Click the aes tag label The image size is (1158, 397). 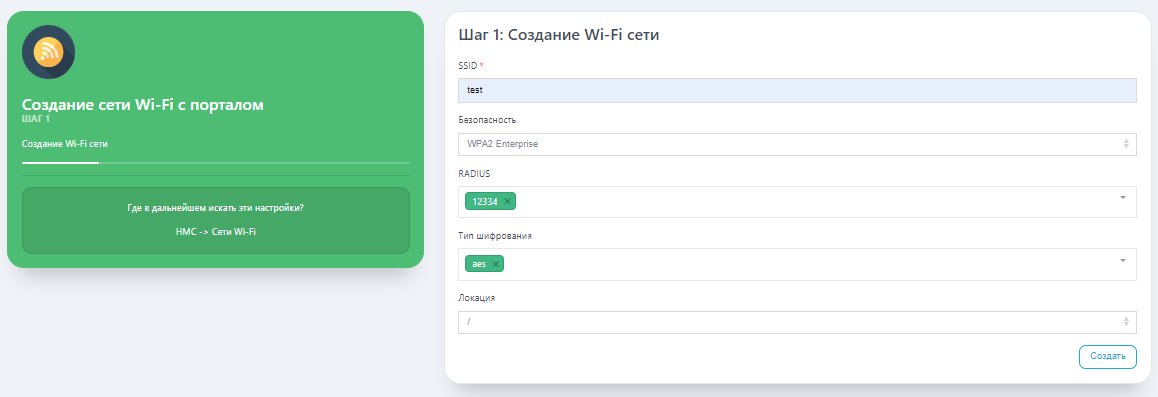click(x=479, y=263)
